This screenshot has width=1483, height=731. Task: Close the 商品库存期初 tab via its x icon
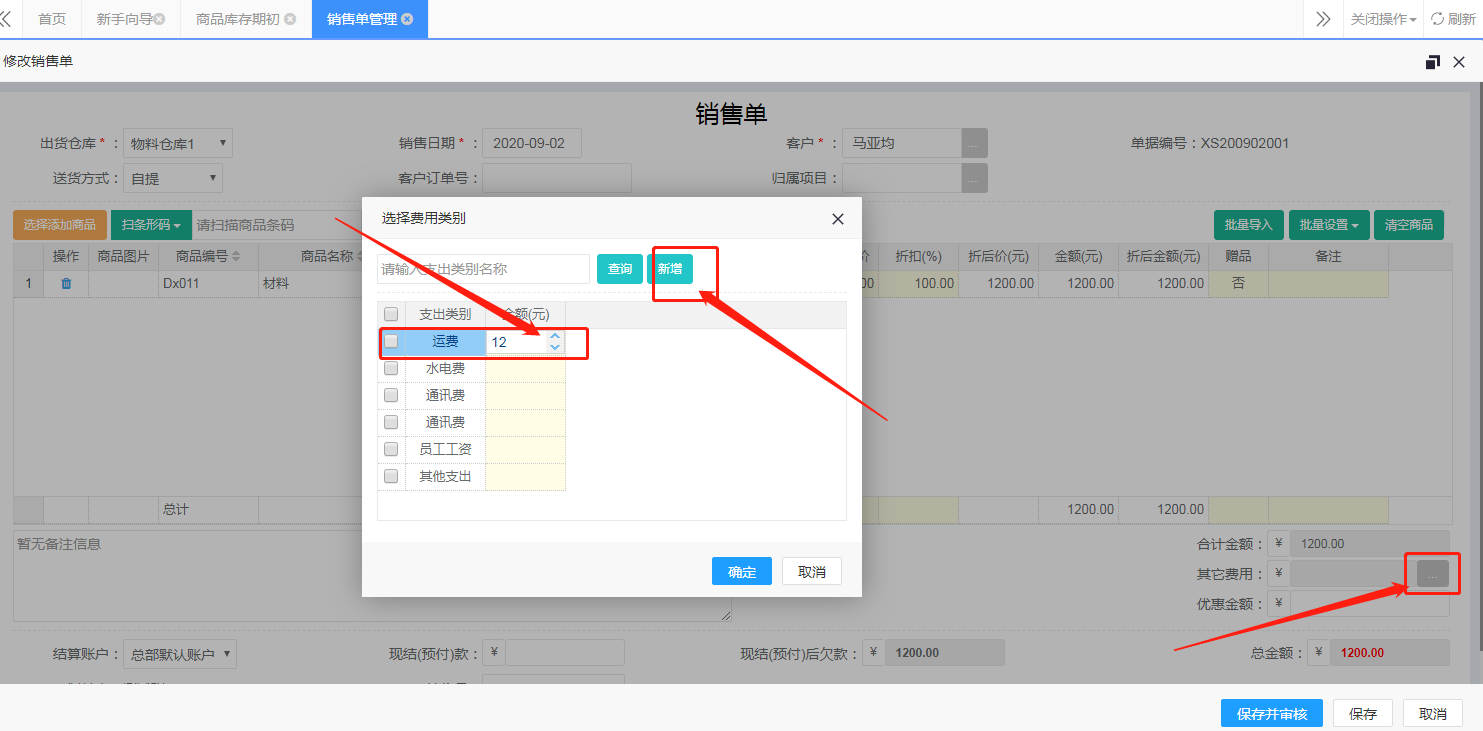point(290,19)
